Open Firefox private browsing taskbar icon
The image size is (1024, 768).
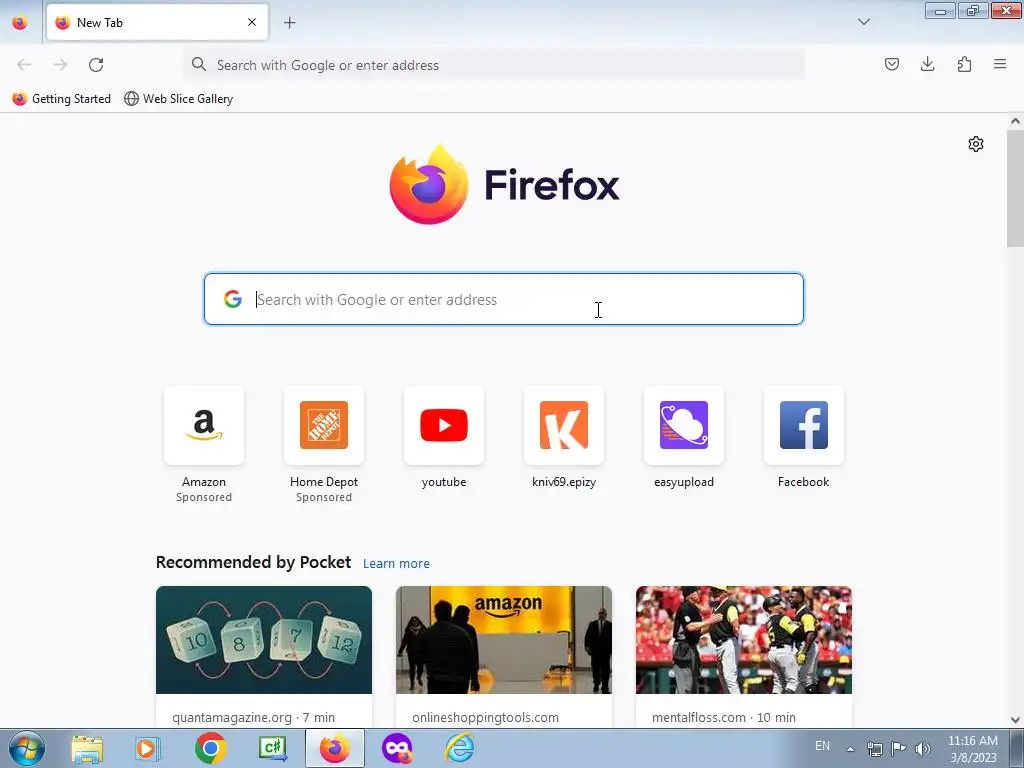click(x=397, y=748)
